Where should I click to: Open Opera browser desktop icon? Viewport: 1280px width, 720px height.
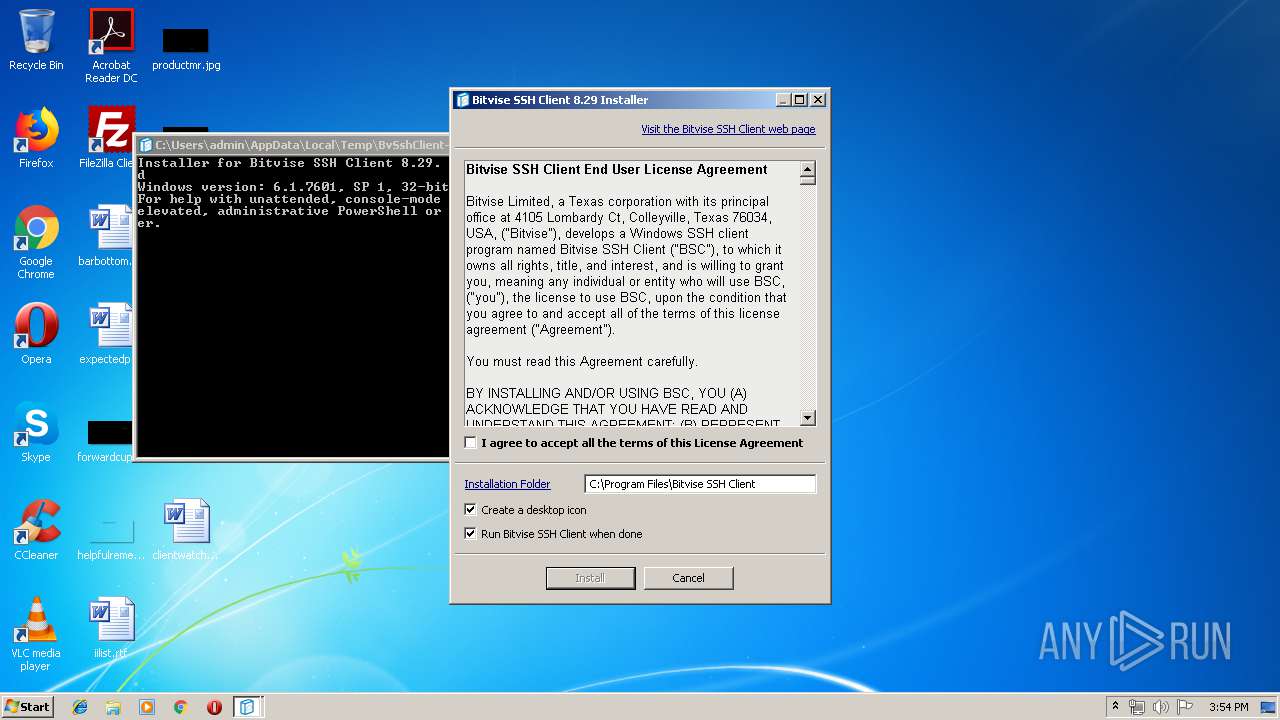(36, 334)
